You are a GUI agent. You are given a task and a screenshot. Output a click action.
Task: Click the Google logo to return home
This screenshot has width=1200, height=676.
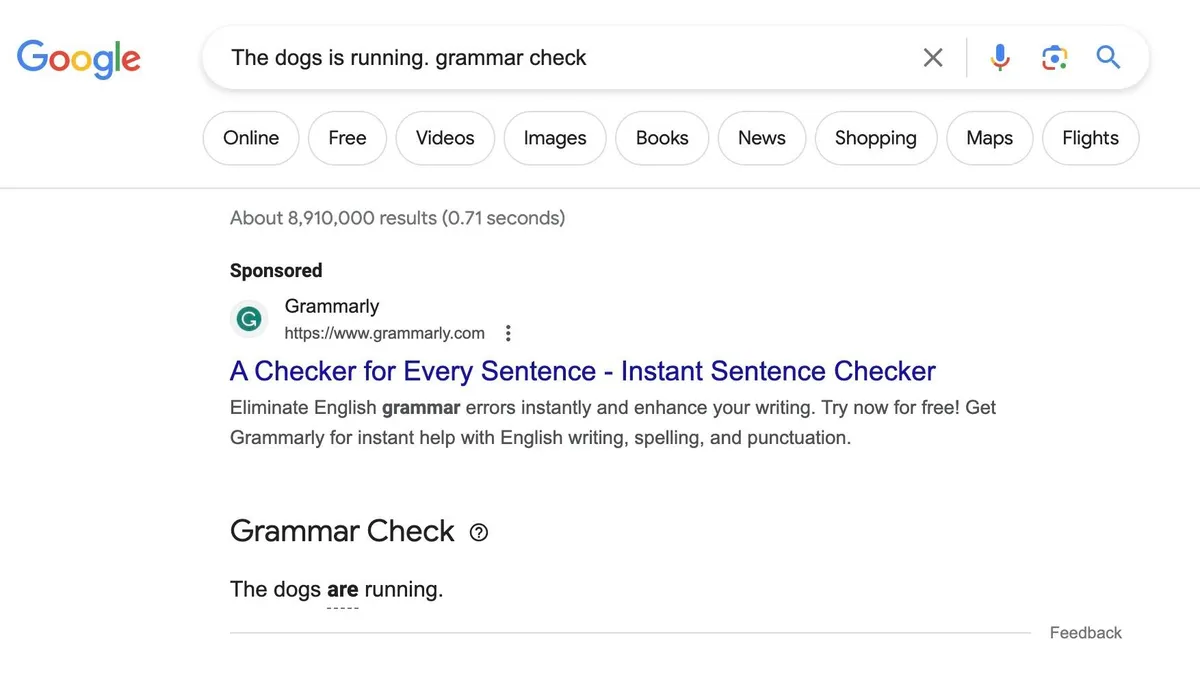coord(78,59)
